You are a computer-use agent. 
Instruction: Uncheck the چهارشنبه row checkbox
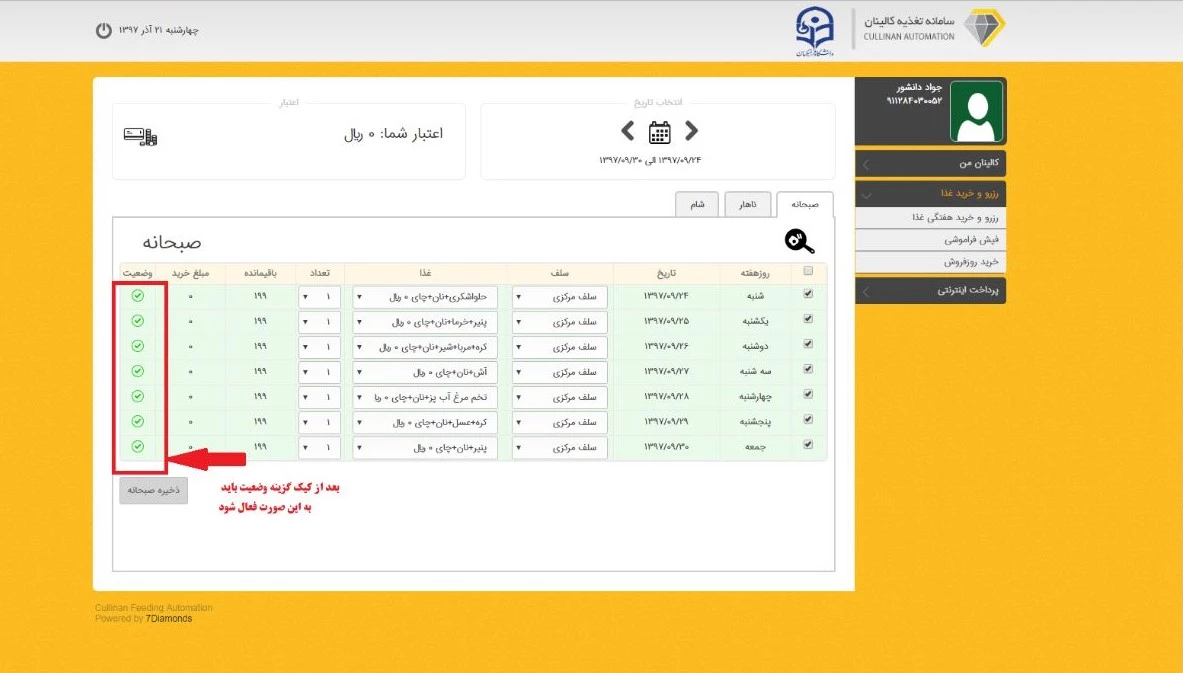pyautogui.click(x=808, y=395)
